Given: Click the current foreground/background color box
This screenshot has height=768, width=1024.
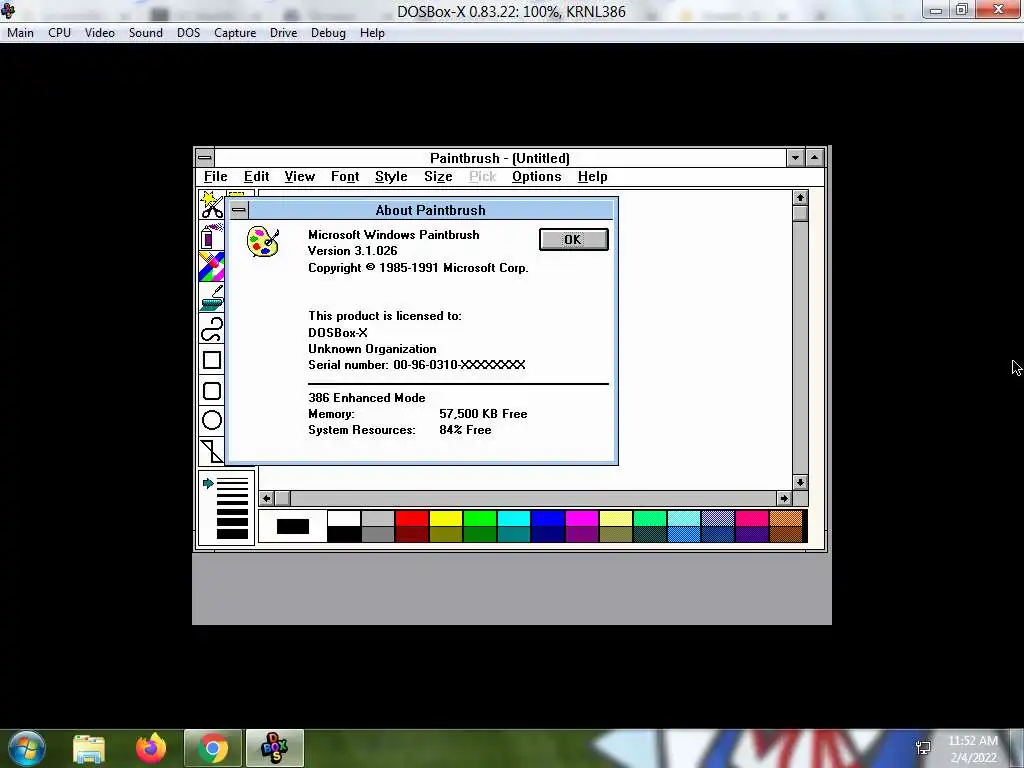Looking at the screenshot, I should point(293,526).
